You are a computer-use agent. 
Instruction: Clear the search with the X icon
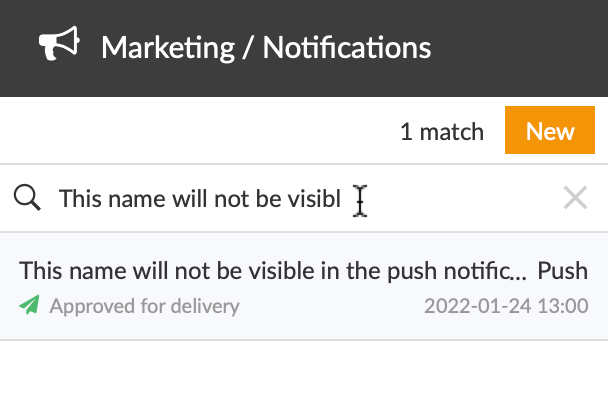coord(575,198)
